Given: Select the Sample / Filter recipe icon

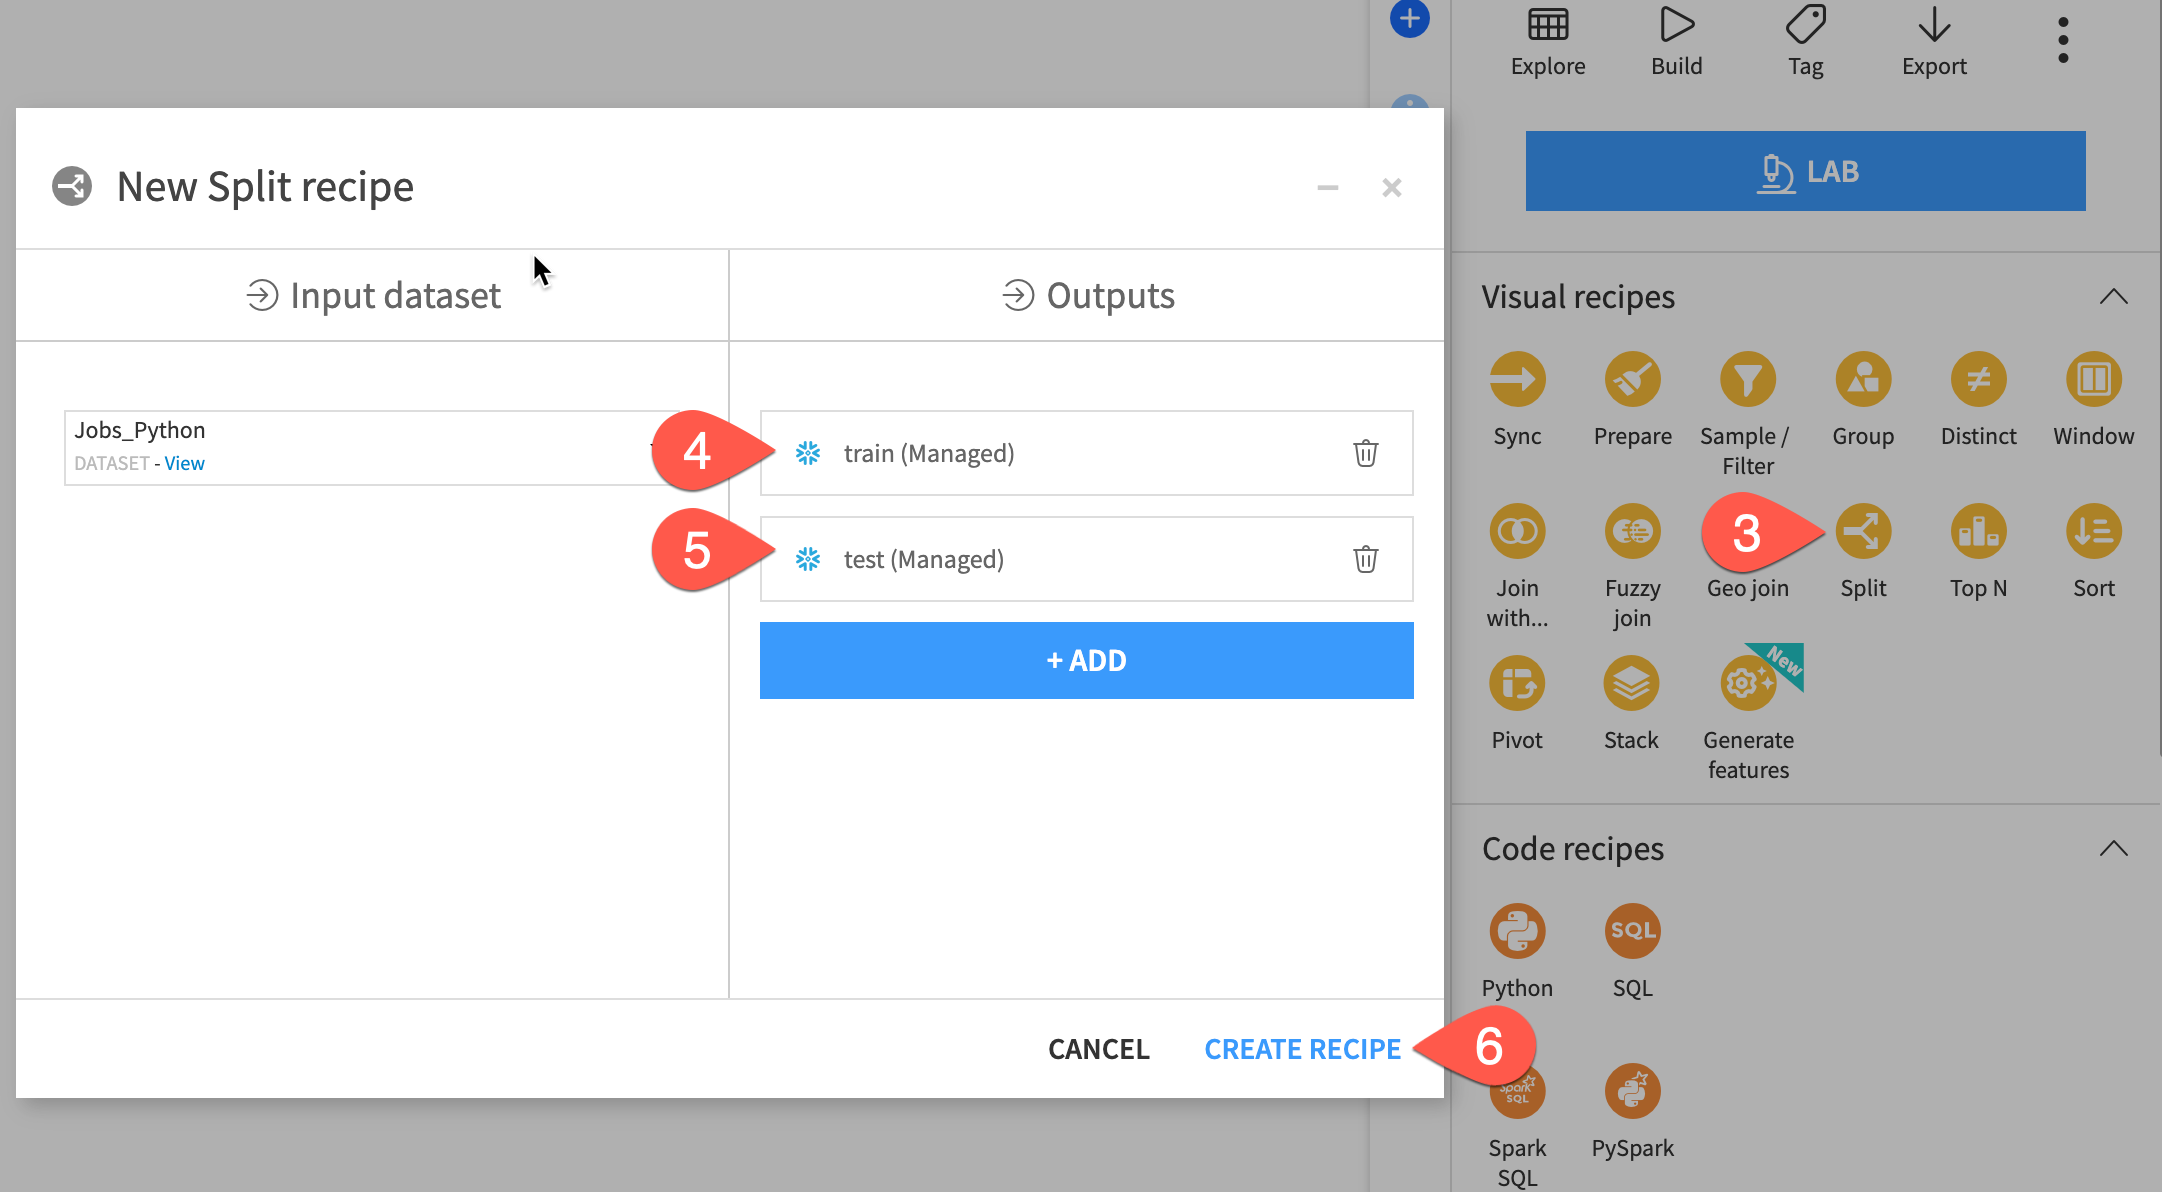Looking at the screenshot, I should pyautogui.click(x=1747, y=380).
